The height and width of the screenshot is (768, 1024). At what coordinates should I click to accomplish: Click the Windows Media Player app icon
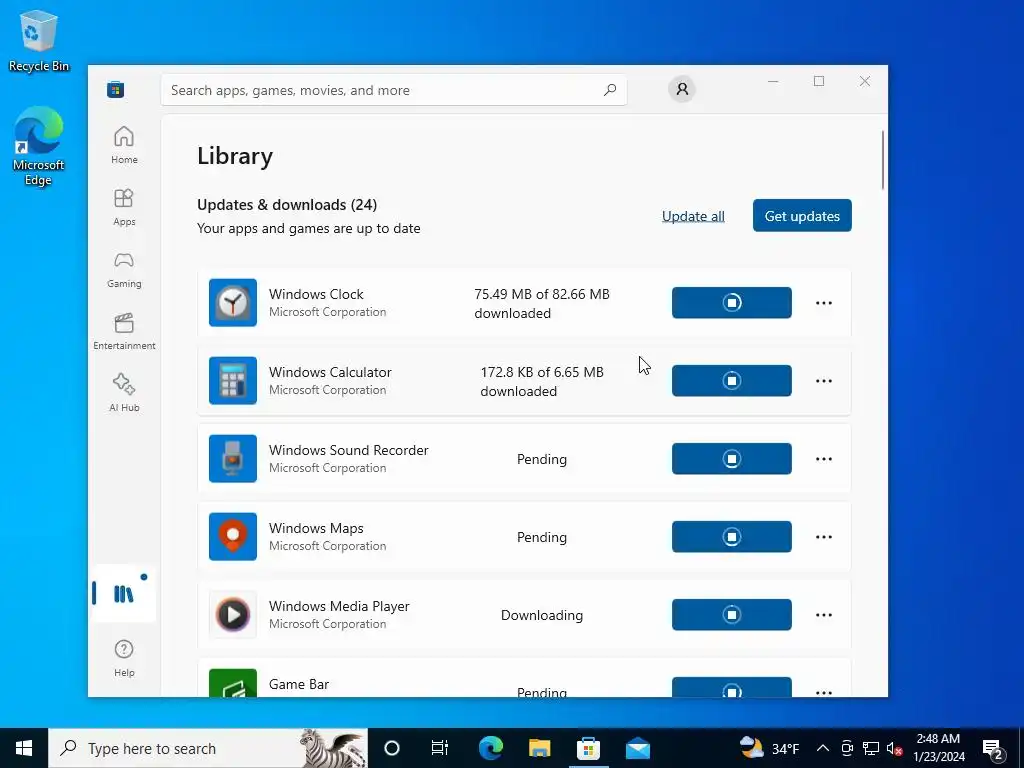pyautogui.click(x=232, y=615)
